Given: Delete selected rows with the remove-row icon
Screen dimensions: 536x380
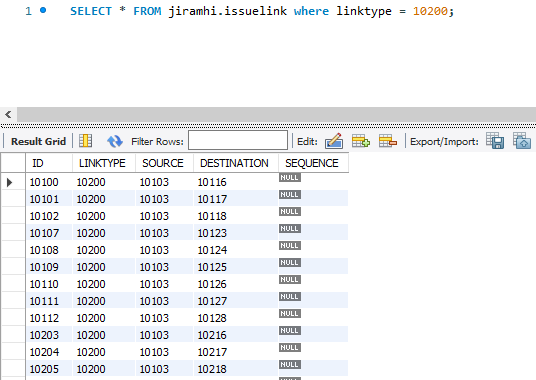Looking at the screenshot, I should [x=388, y=141].
